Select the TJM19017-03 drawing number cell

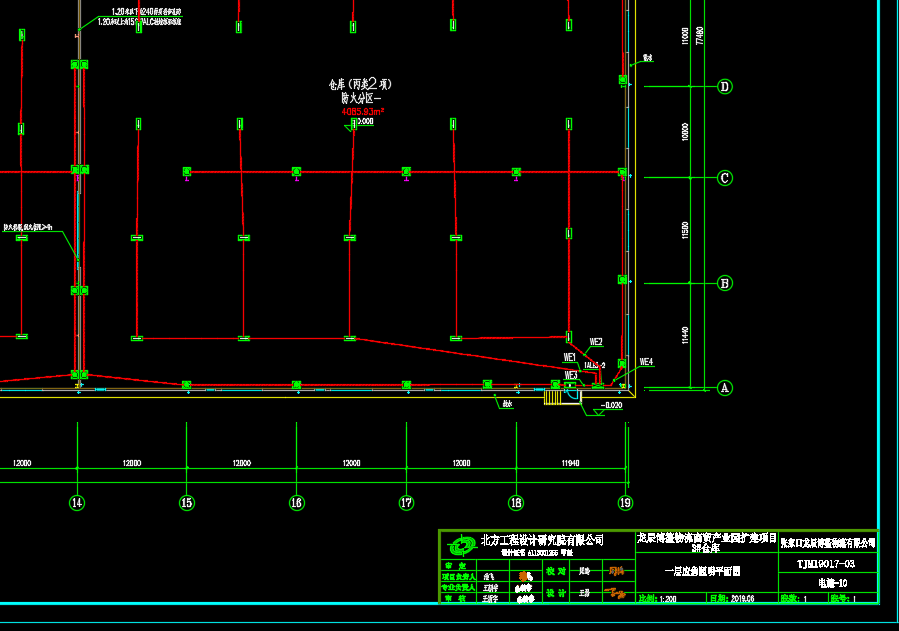828,564
